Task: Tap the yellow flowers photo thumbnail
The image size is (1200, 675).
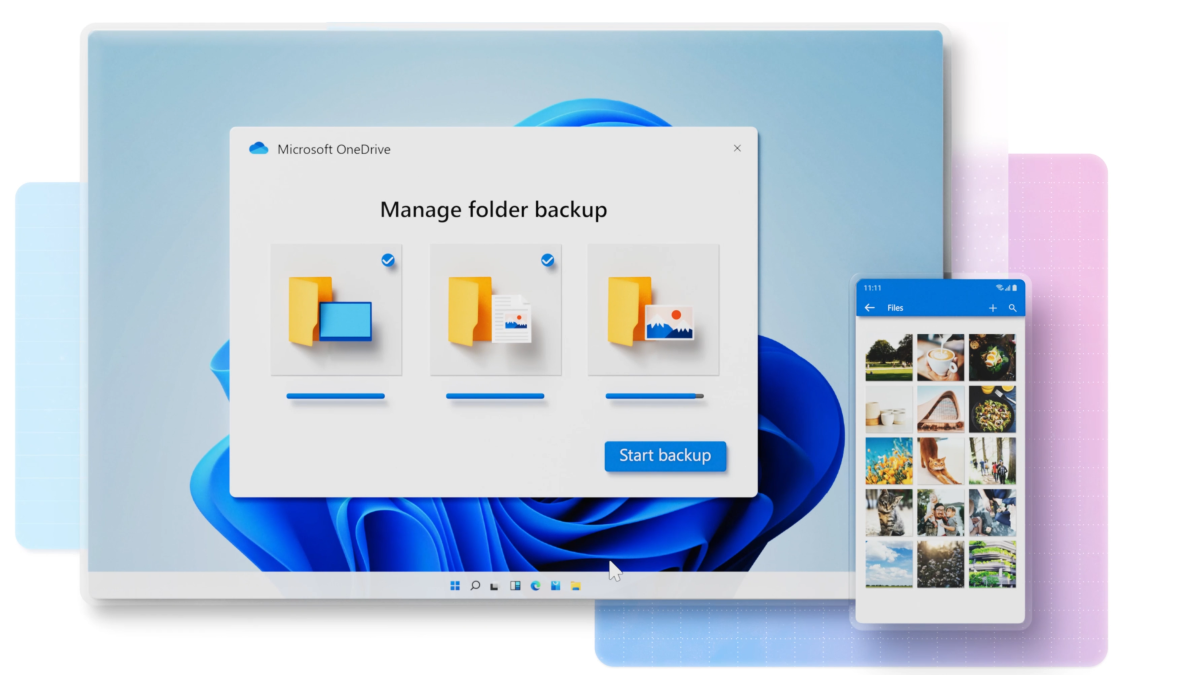Action: 888,462
